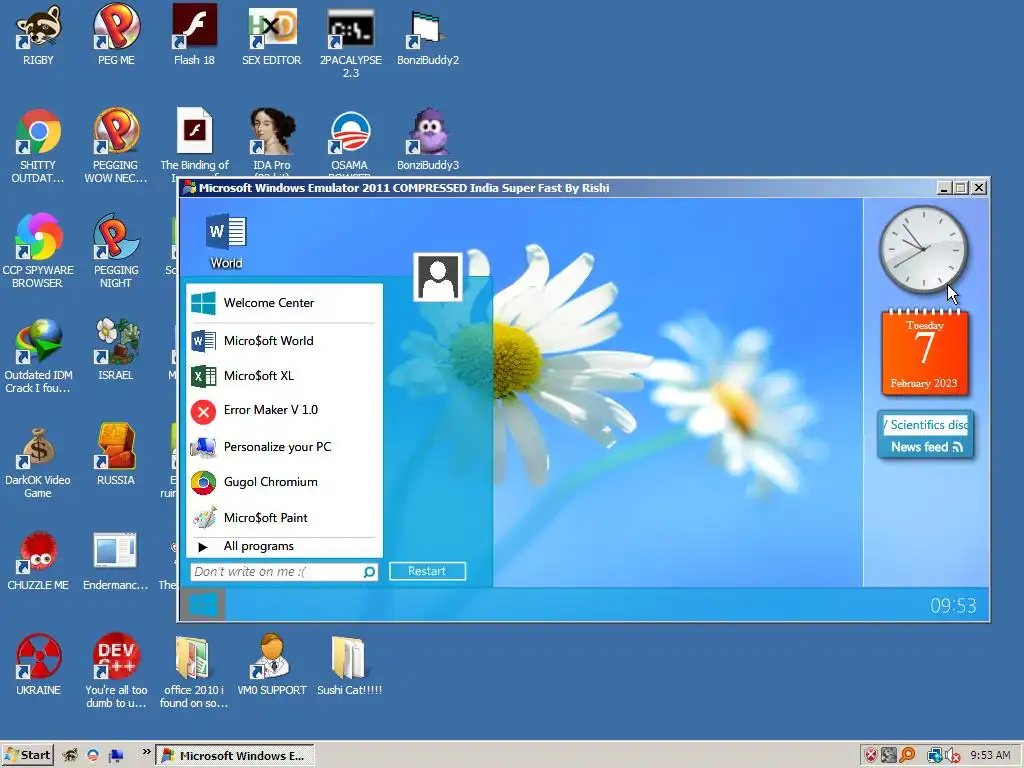1024x768 pixels.
Task: Select Microsoft Windows E... taskbar button
Action: click(x=235, y=756)
